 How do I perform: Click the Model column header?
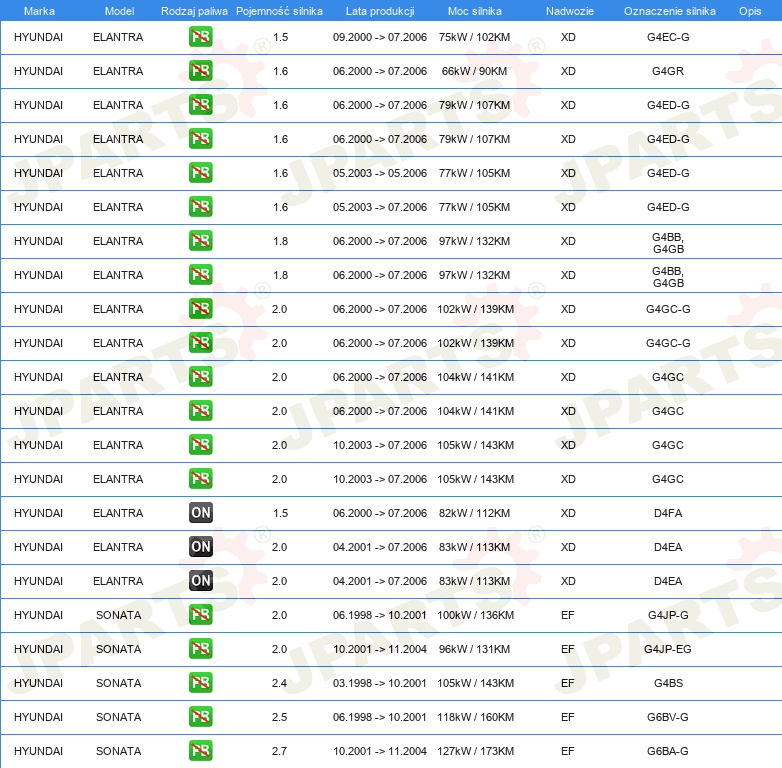pos(119,11)
